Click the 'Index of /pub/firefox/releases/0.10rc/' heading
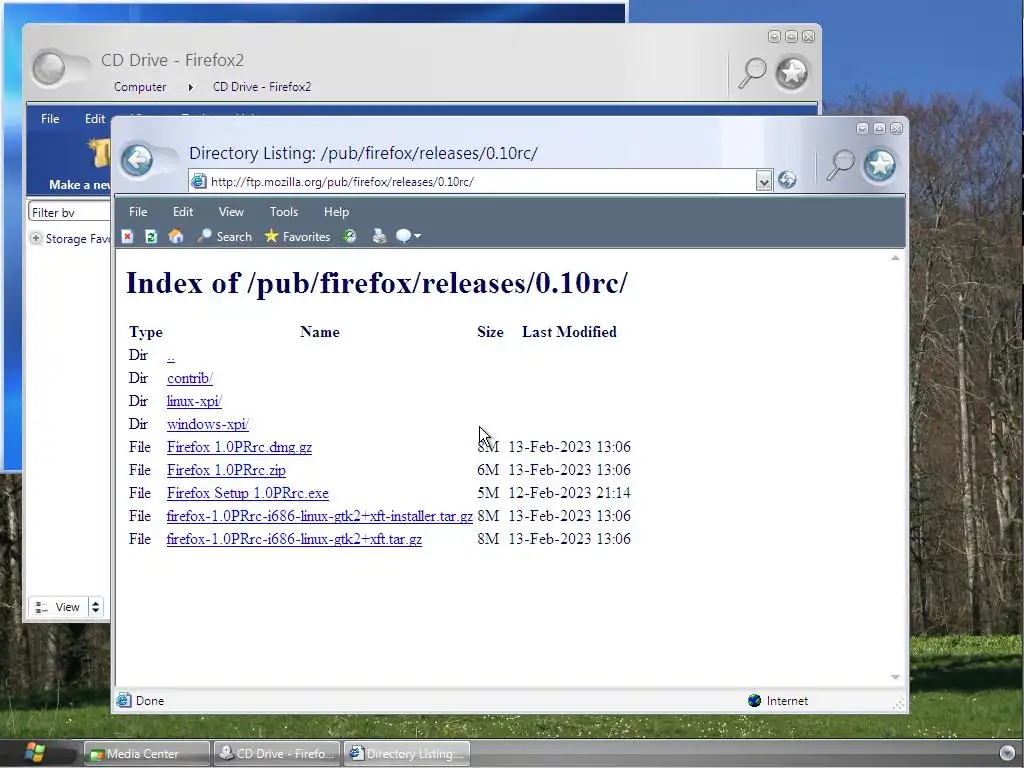 377,283
